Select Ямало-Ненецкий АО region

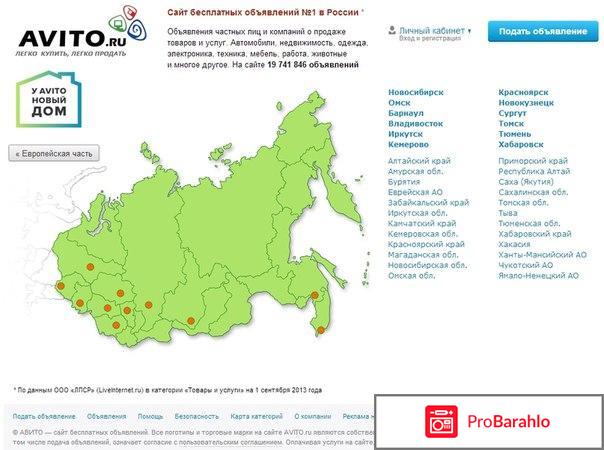(542, 265)
